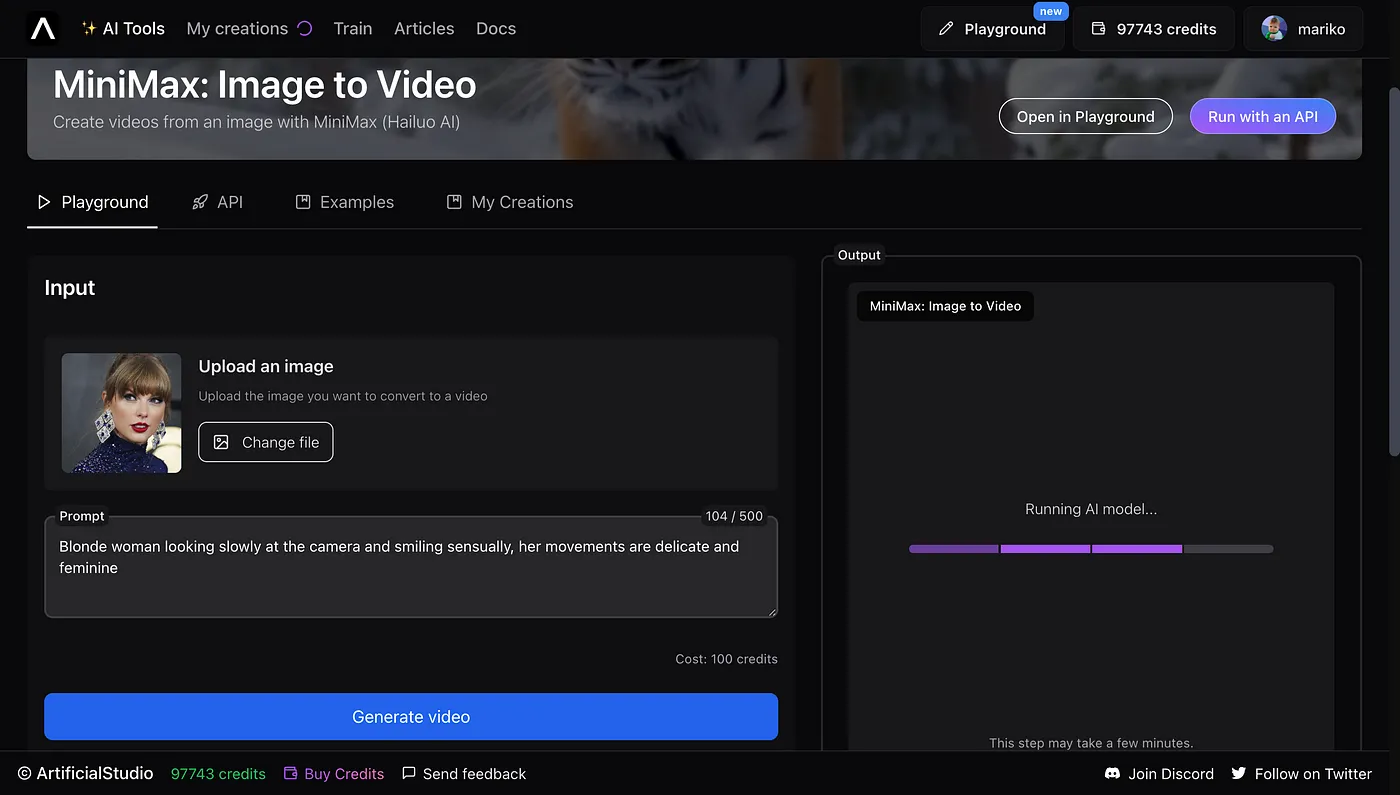Click the loading spinner beside My creations
The image size is (1400, 795).
pos(305,28)
